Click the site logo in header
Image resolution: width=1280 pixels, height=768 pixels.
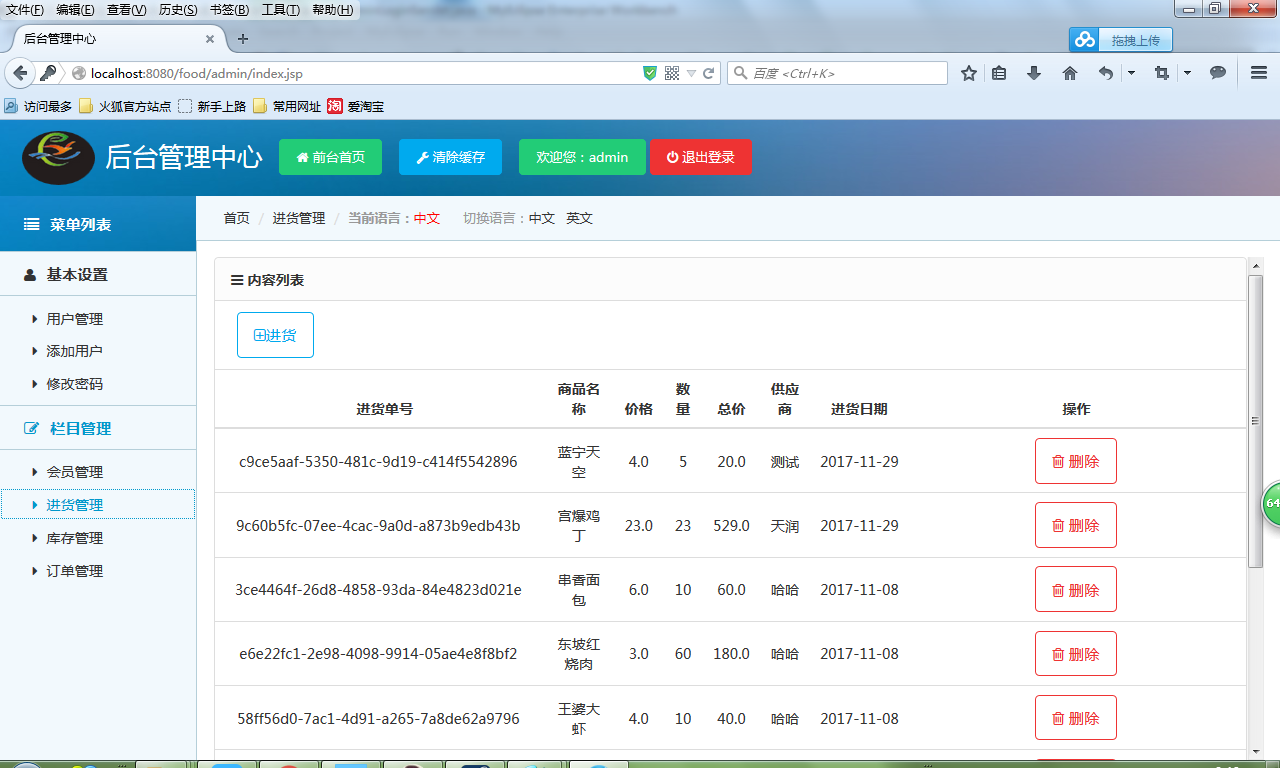[58, 157]
